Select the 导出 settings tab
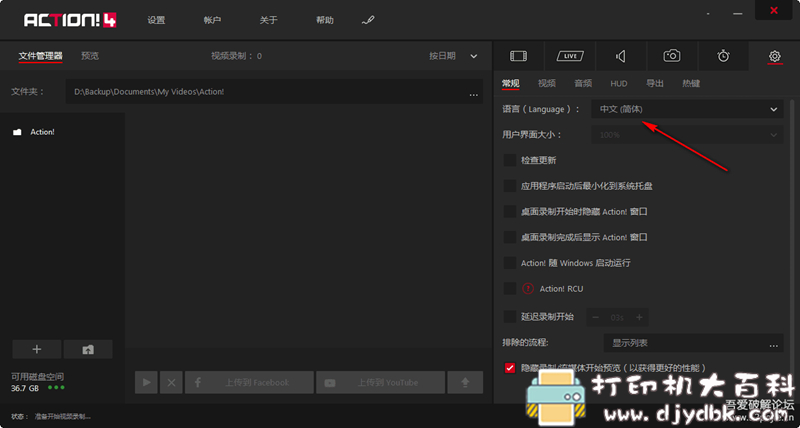Viewport: 800px width, 428px height. tap(655, 84)
